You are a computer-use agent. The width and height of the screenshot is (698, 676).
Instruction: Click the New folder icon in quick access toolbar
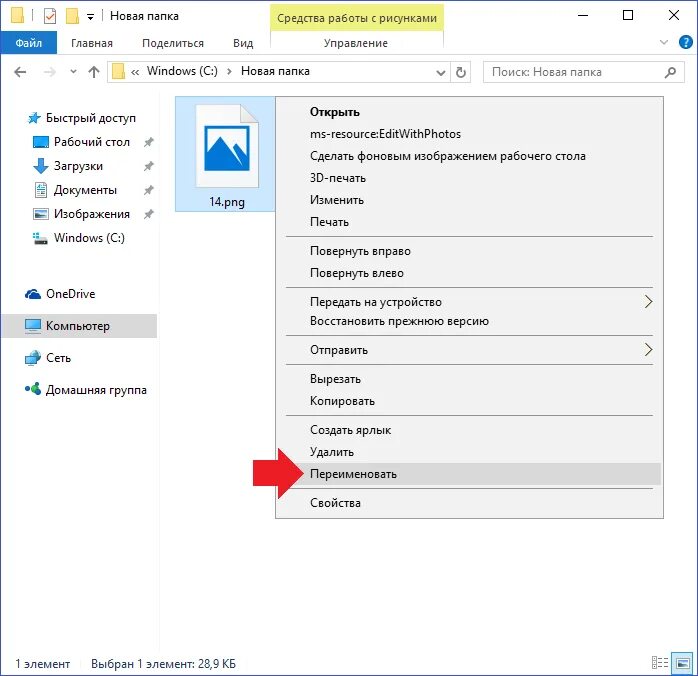(72, 16)
